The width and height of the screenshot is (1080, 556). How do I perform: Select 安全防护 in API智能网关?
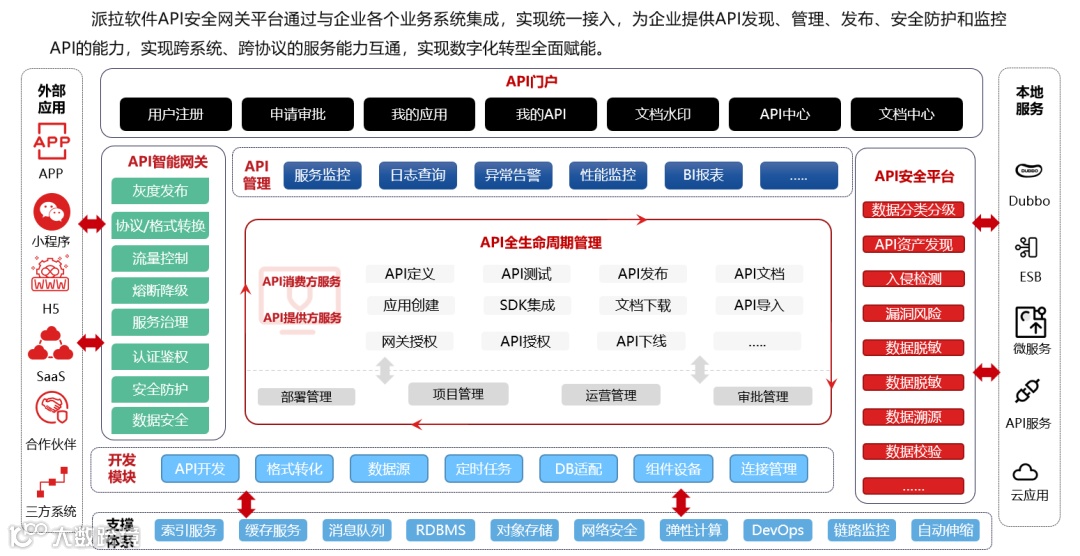[x=160, y=389]
